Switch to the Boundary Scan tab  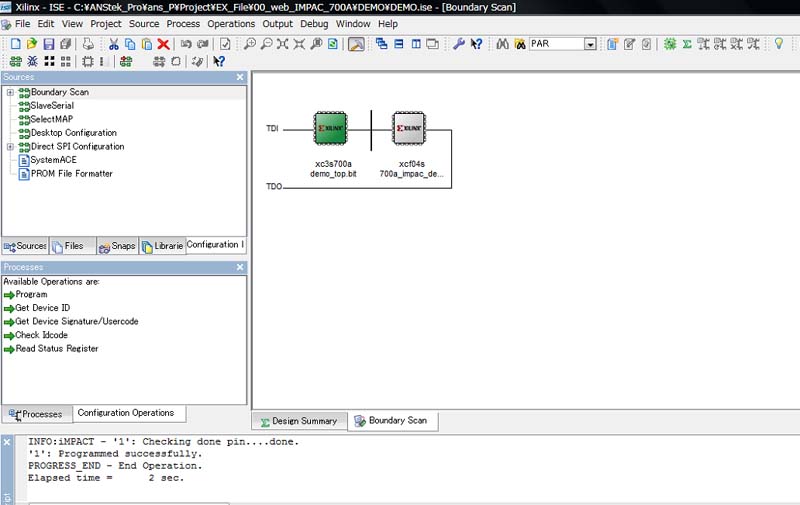[x=392, y=421]
